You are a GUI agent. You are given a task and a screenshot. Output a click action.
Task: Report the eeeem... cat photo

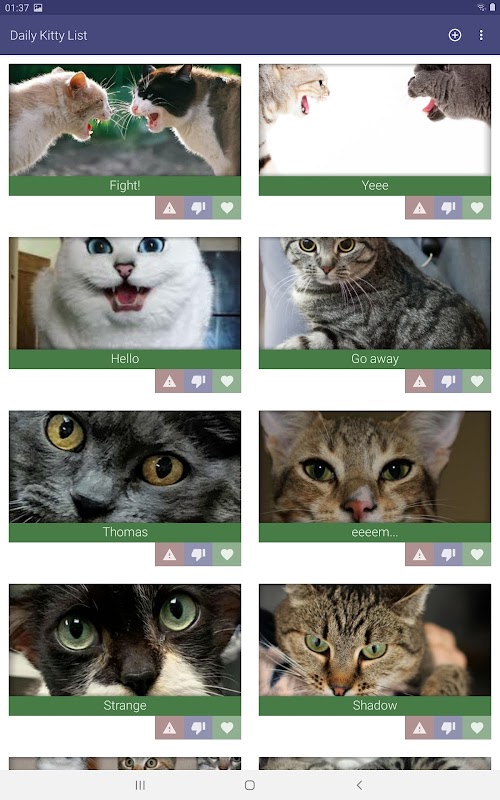tap(420, 555)
